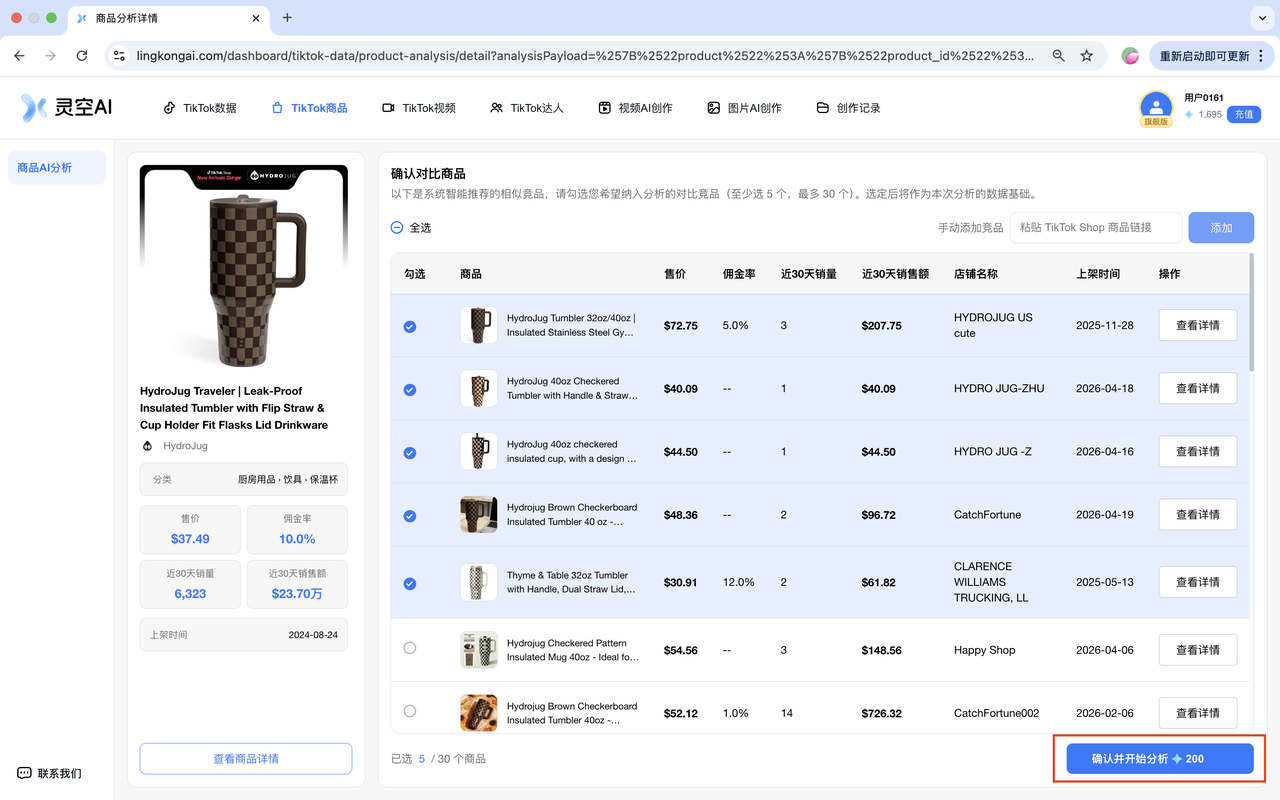Uncheck HydroJug Tumbler 32oz/40oz row

(410, 327)
